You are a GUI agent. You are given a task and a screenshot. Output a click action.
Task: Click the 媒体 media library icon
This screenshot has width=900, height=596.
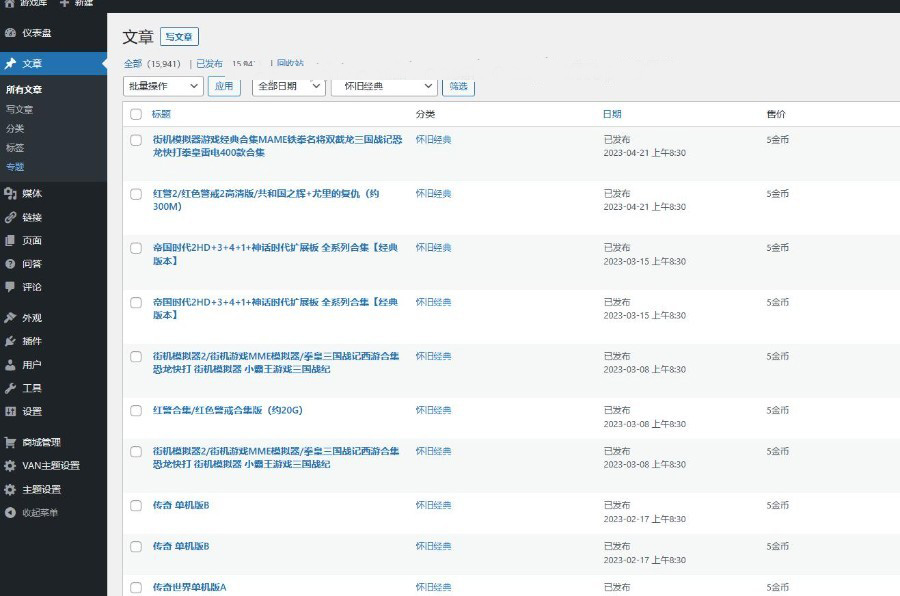[x=11, y=193]
